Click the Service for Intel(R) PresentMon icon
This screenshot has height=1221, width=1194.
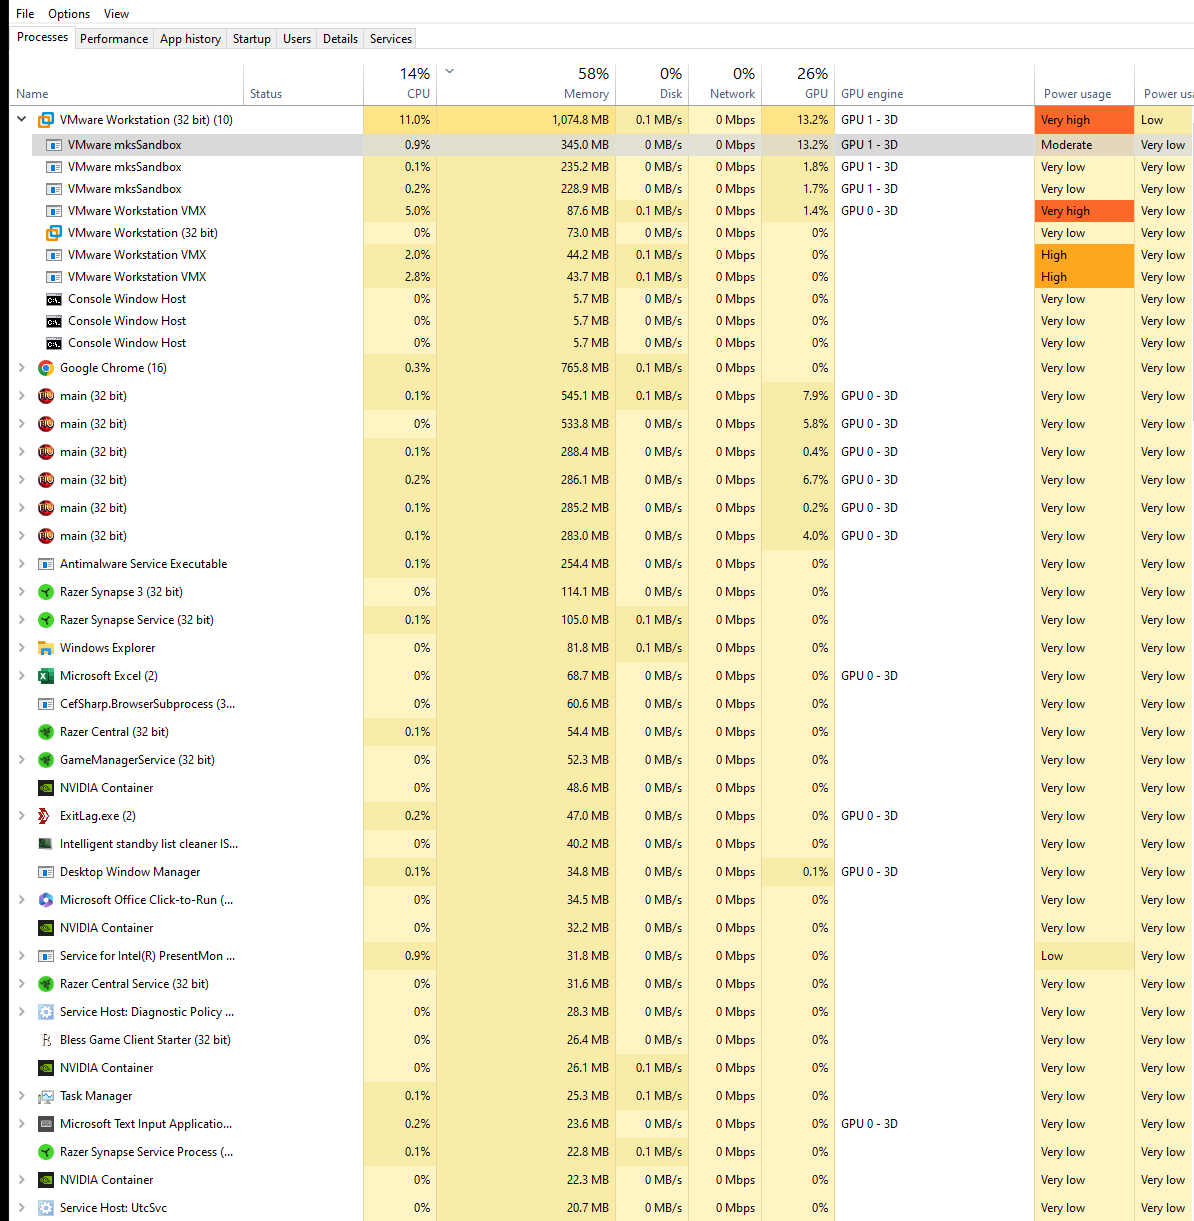45,956
